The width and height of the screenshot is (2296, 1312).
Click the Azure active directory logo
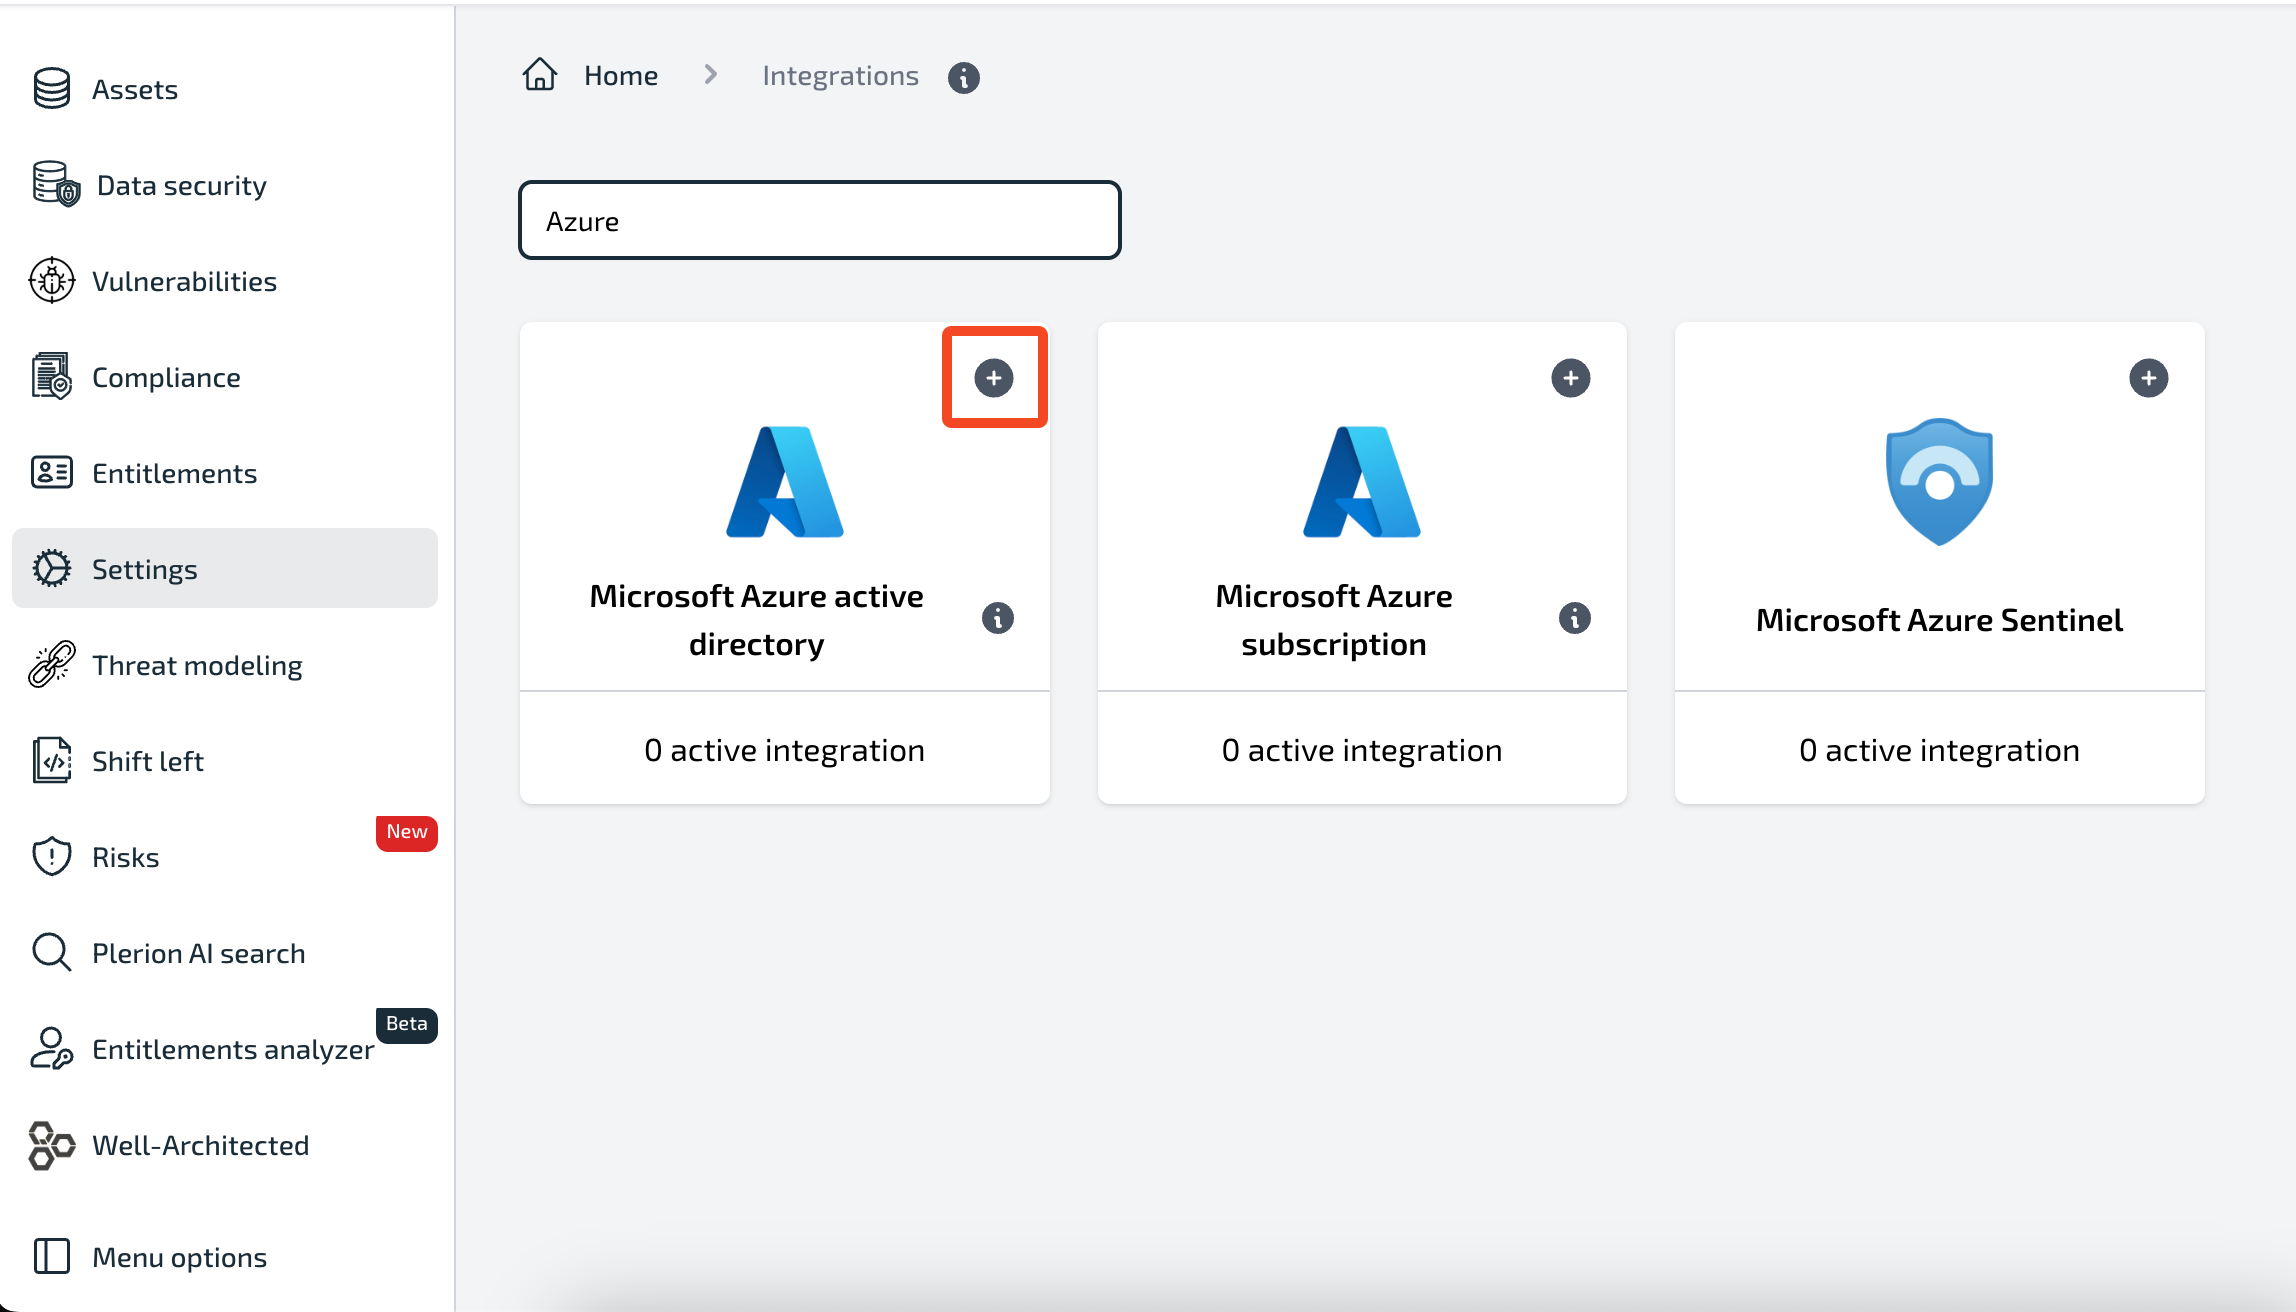pyautogui.click(x=785, y=482)
